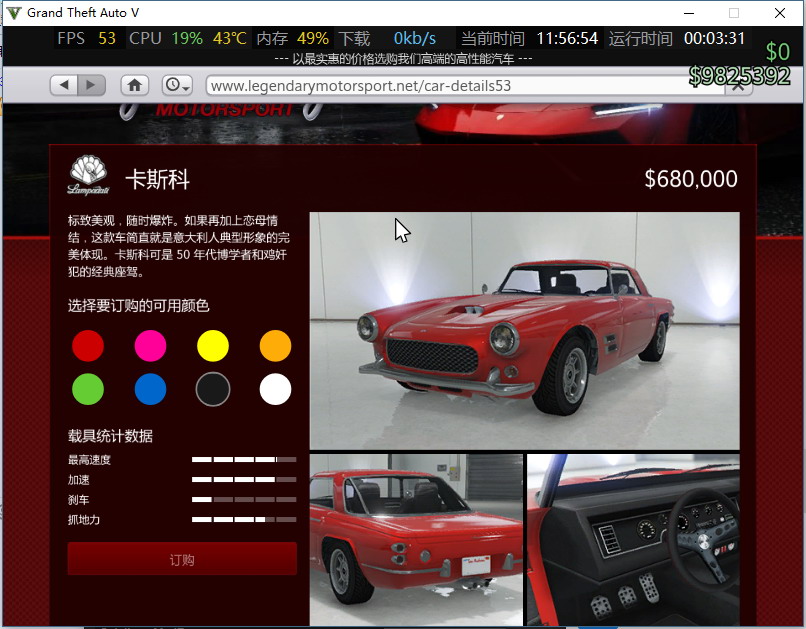Open the browser history dropdown

coord(177,85)
